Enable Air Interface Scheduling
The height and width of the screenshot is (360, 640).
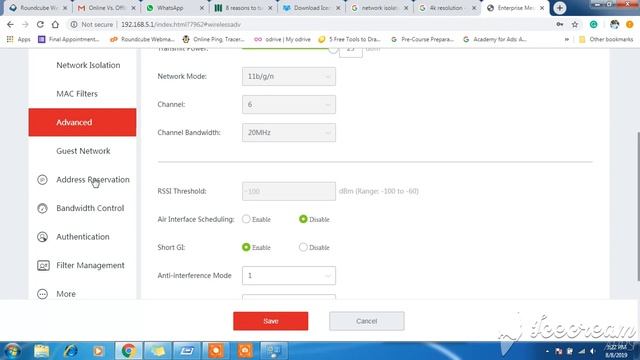coord(246,219)
